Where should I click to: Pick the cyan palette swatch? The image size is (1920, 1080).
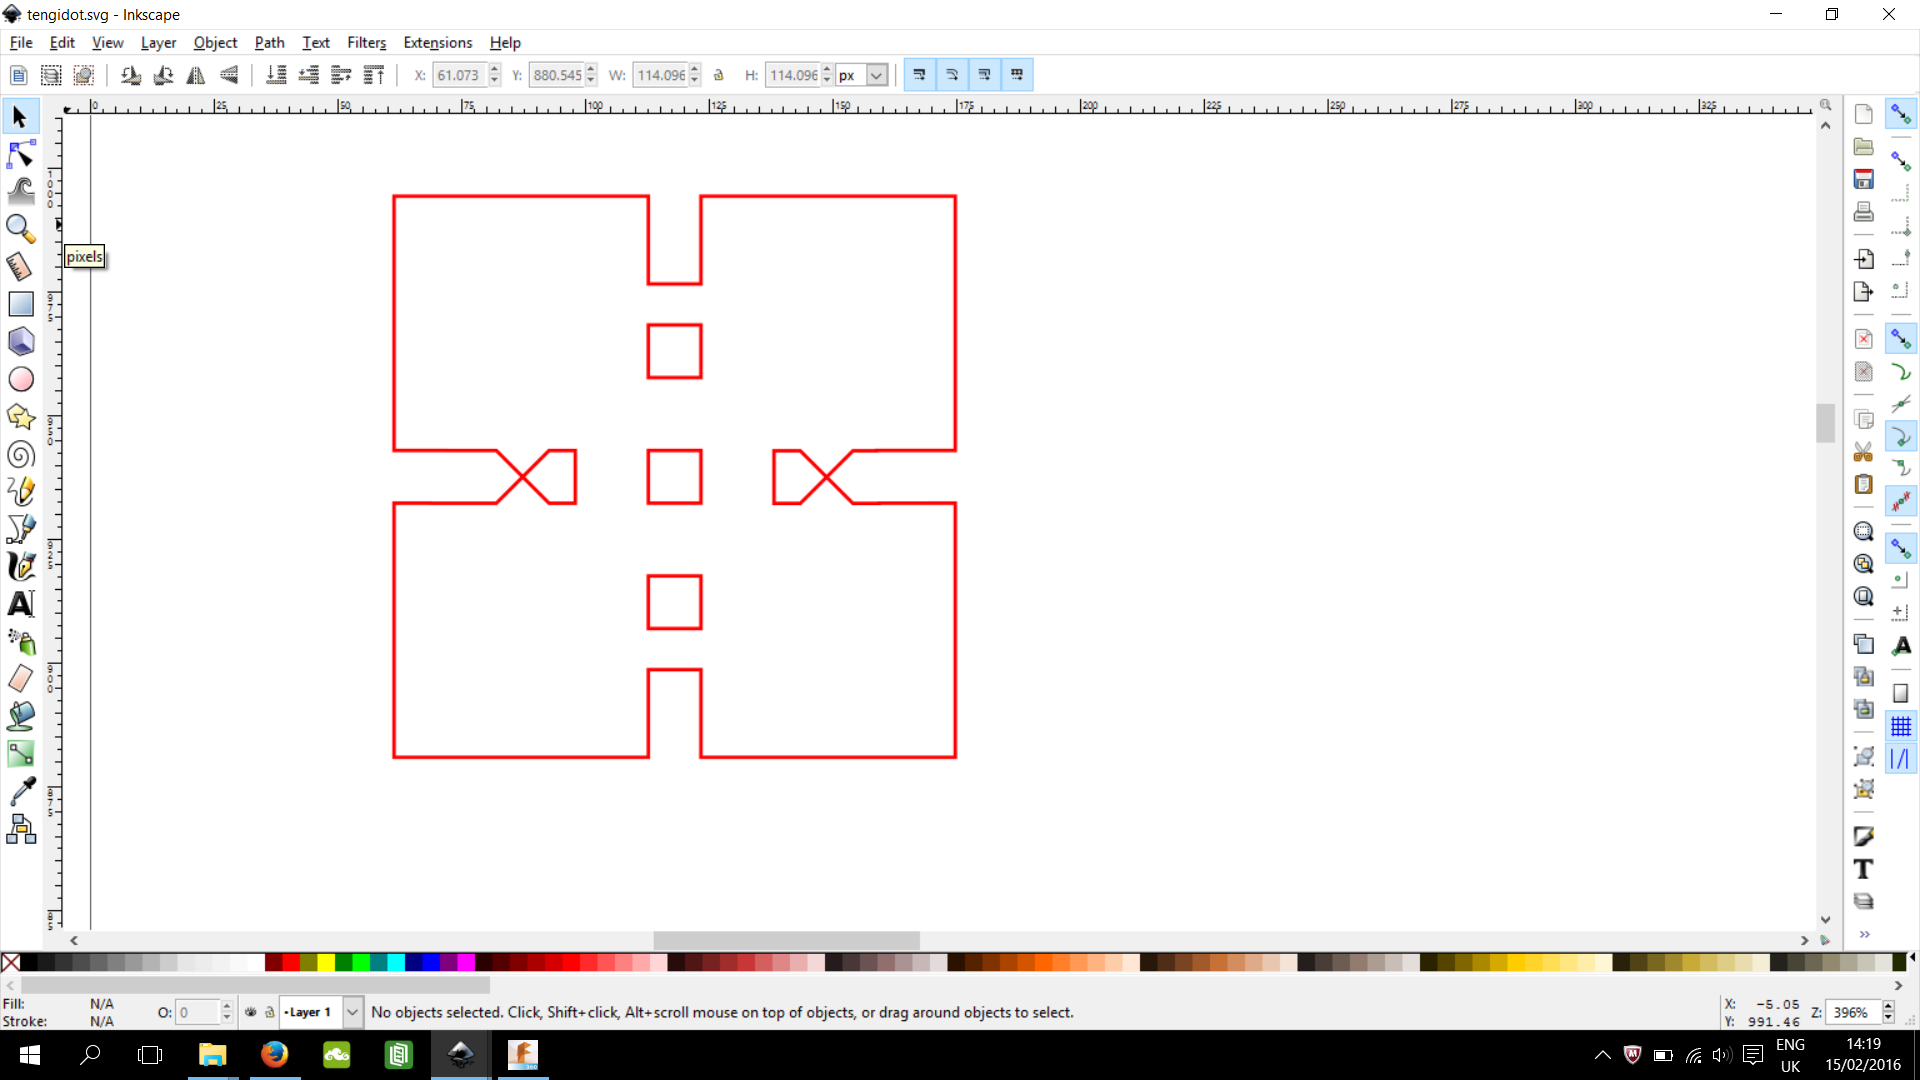coord(396,962)
